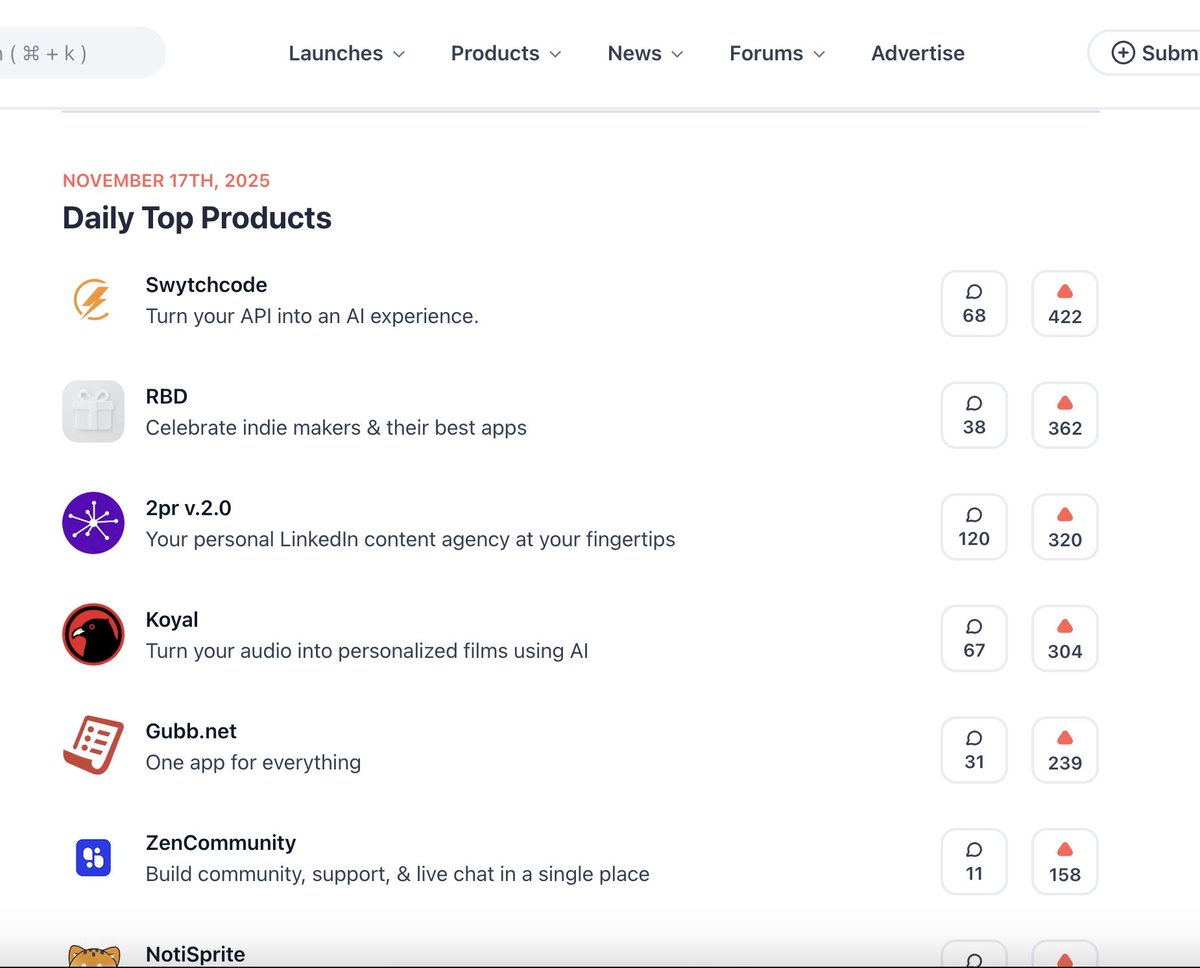Open the Koyal red bird logo
This screenshot has width=1200, height=968.
pyautogui.click(x=93, y=634)
